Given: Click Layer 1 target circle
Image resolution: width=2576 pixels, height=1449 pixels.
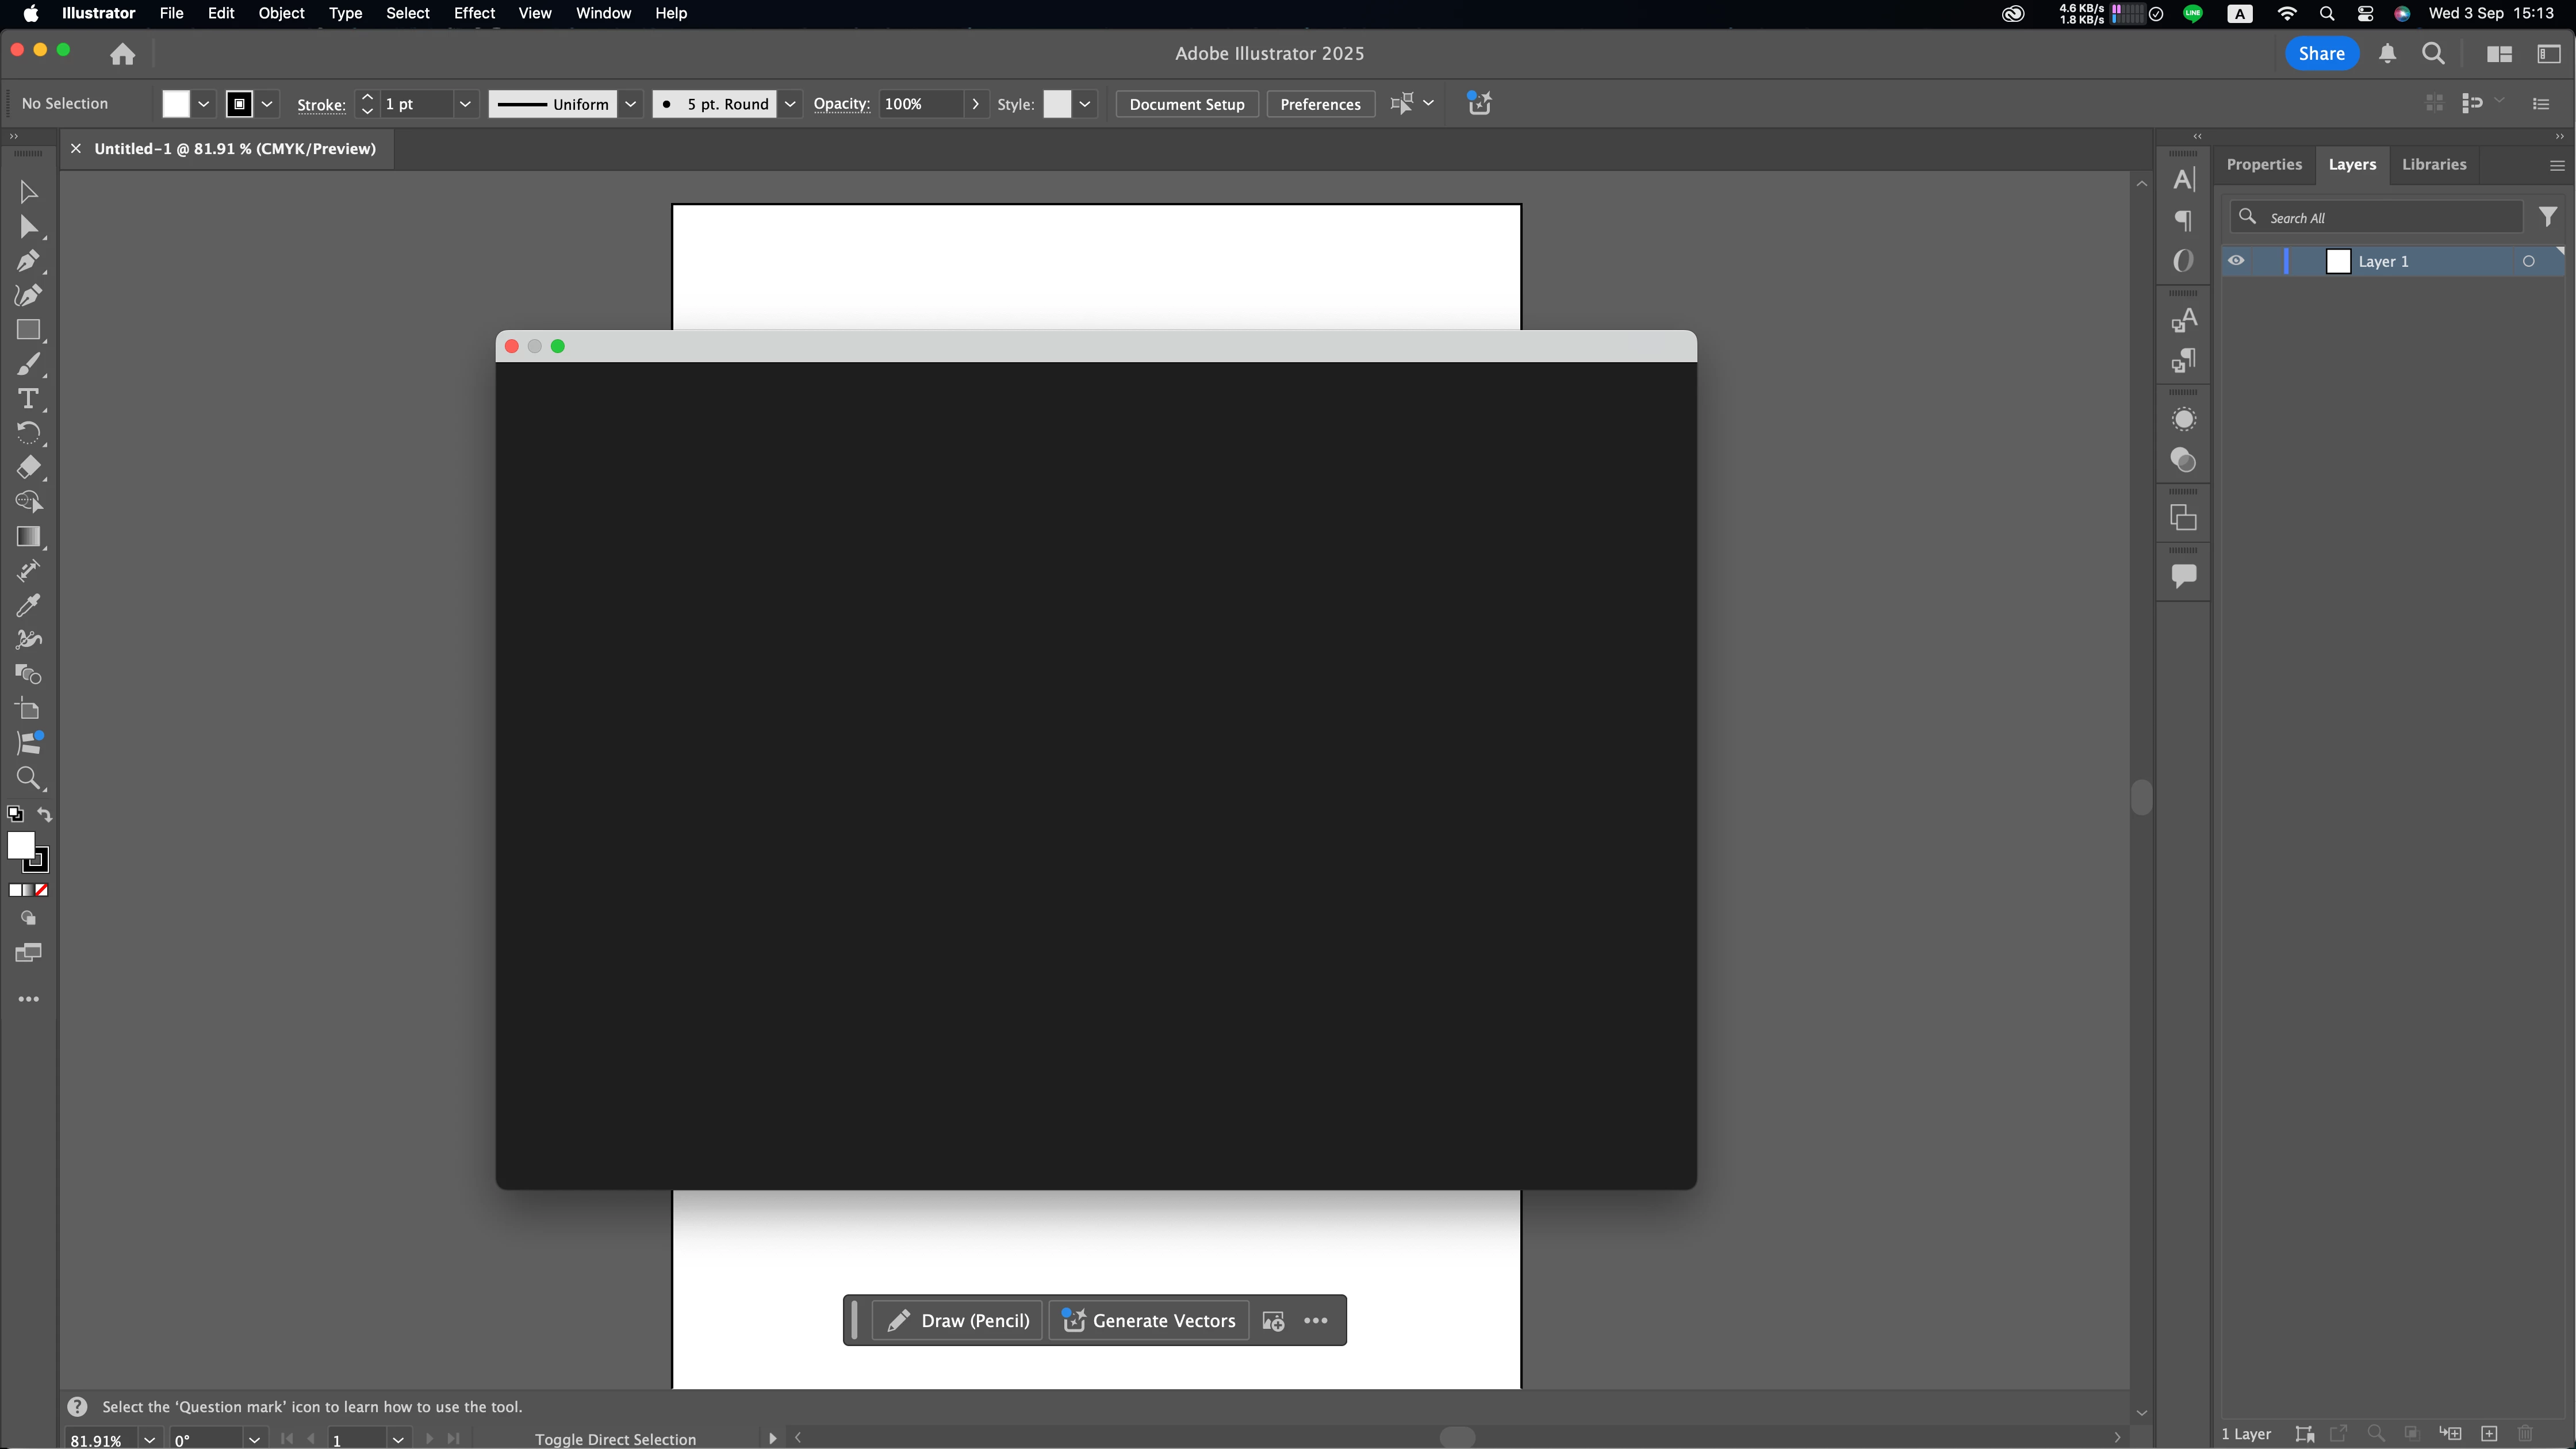Looking at the screenshot, I should [x=2528, y=261].
